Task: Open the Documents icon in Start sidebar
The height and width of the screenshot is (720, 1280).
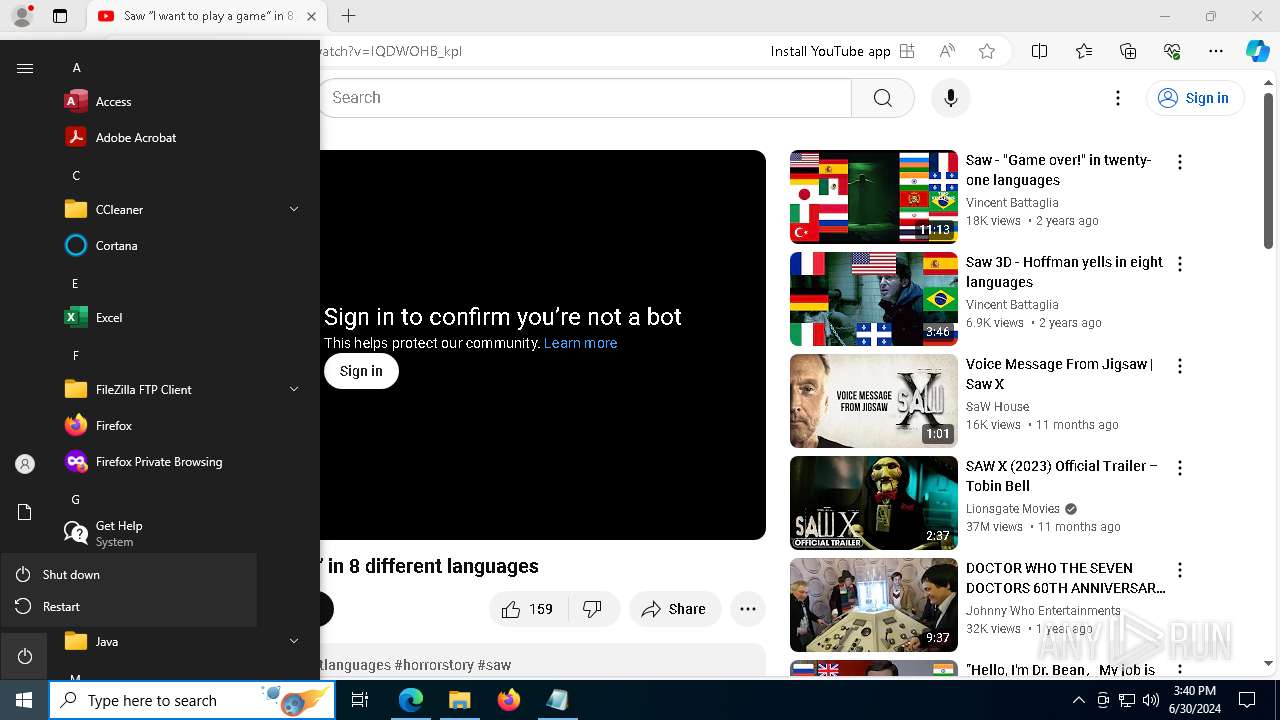Action: tap(25, 512)
